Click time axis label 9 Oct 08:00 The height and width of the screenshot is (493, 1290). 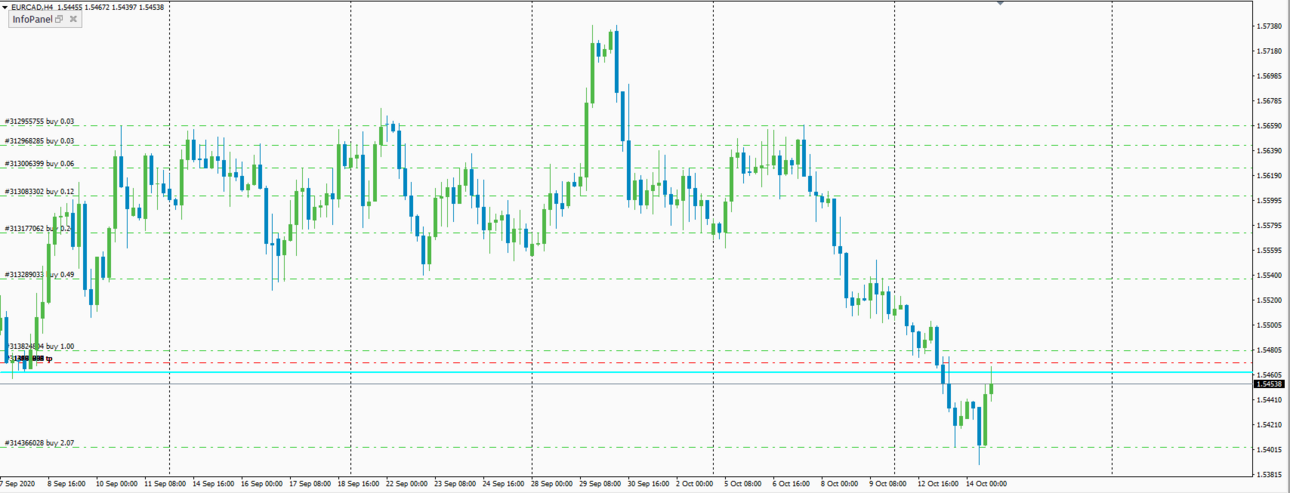(x=889, y=484)
